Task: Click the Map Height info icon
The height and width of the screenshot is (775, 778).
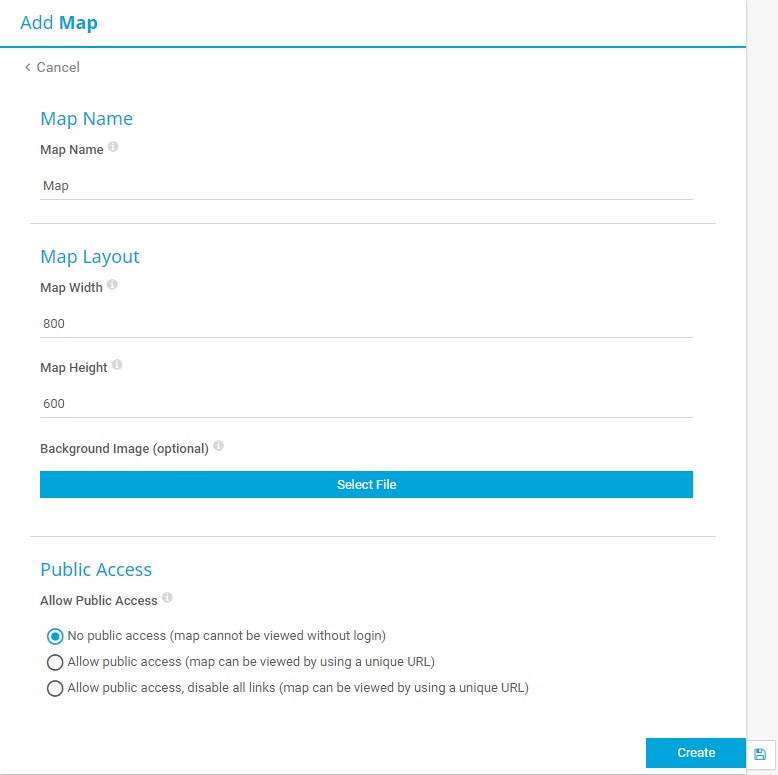Action: (x=117, y=365)
